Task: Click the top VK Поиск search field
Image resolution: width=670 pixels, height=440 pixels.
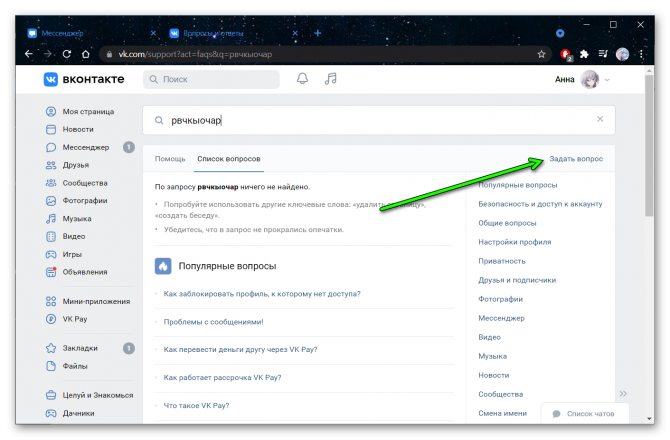Action: (211, 79)
